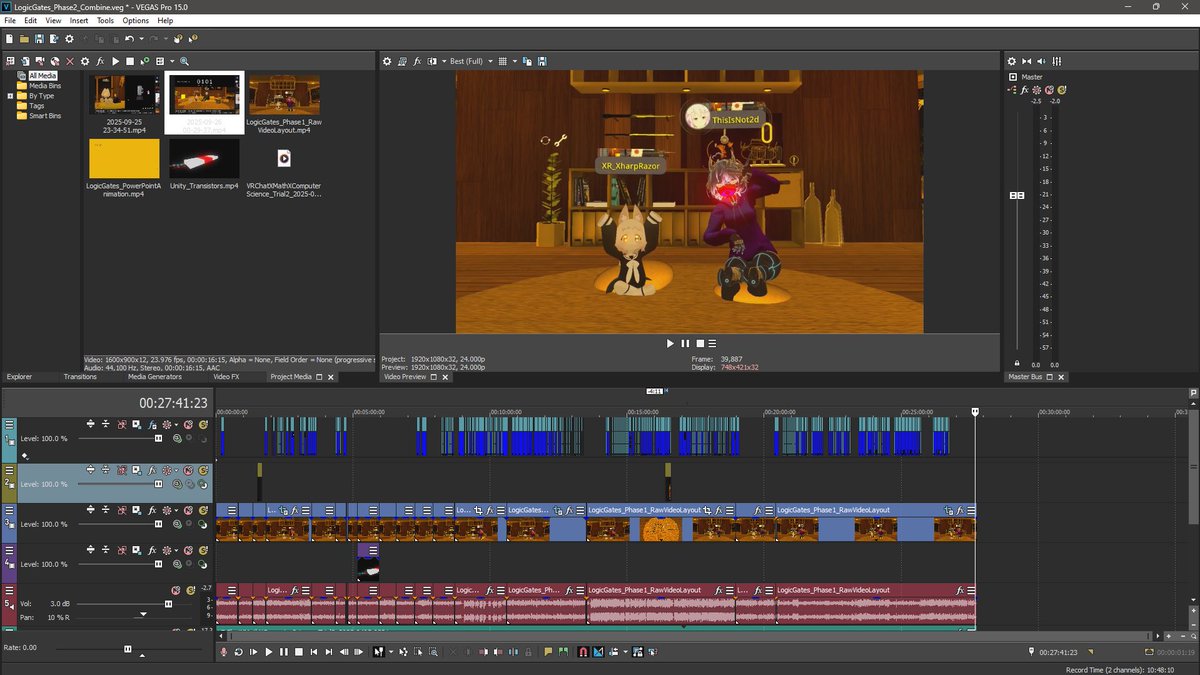Pause playback in timeline transport bar
This screenshot has width=1200, height=675.
tap(284, 652)
